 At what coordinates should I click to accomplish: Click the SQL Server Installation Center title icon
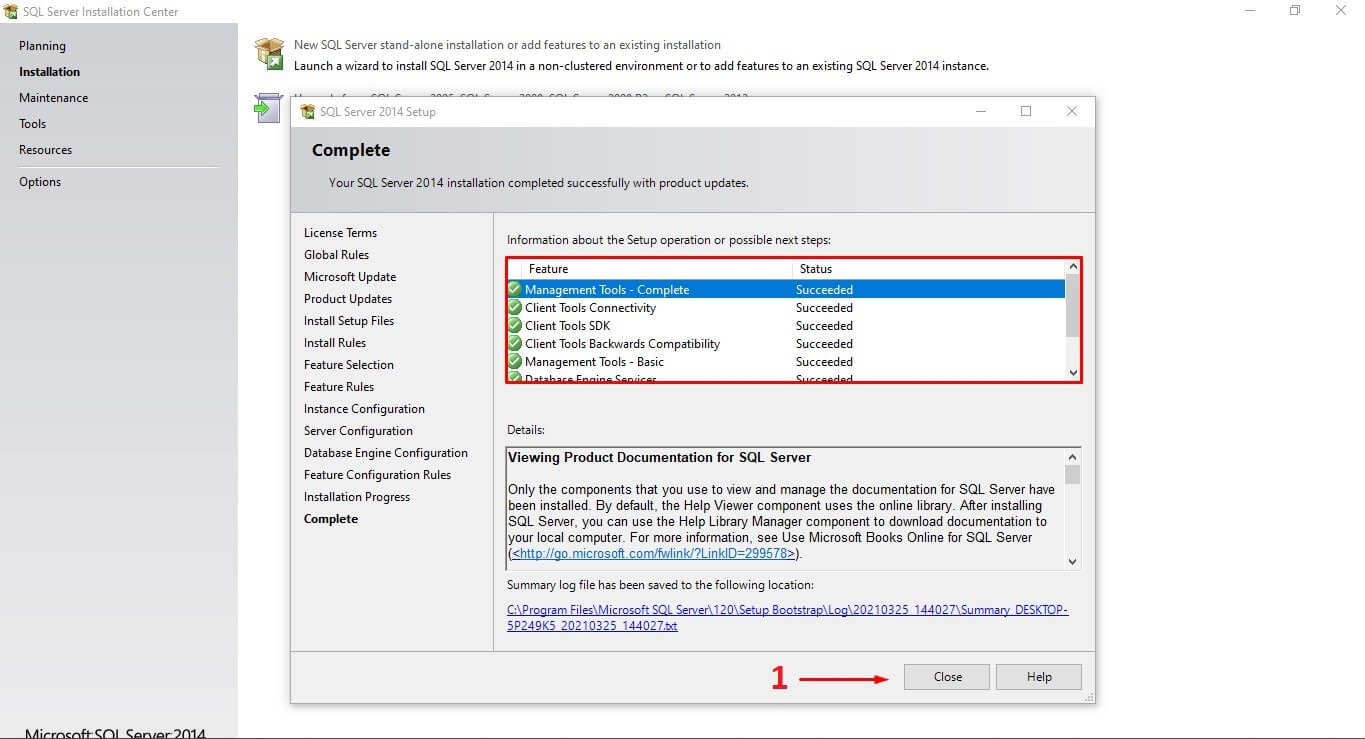11,12
